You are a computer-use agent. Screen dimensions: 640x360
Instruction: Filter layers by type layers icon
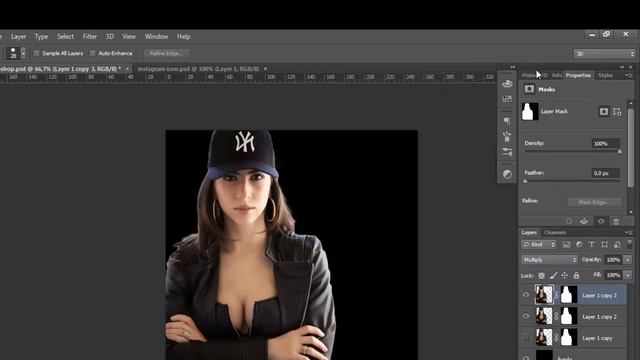pyautogui.click(x=591, y=244)
